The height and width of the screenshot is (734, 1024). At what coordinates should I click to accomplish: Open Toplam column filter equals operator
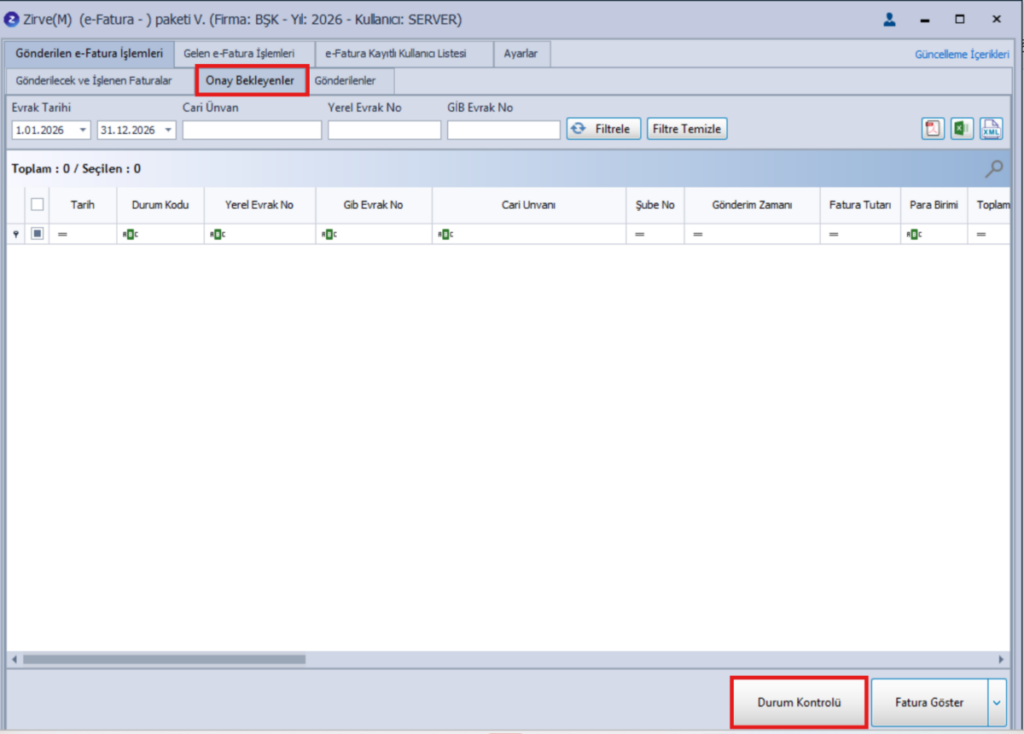coord(982,234)
